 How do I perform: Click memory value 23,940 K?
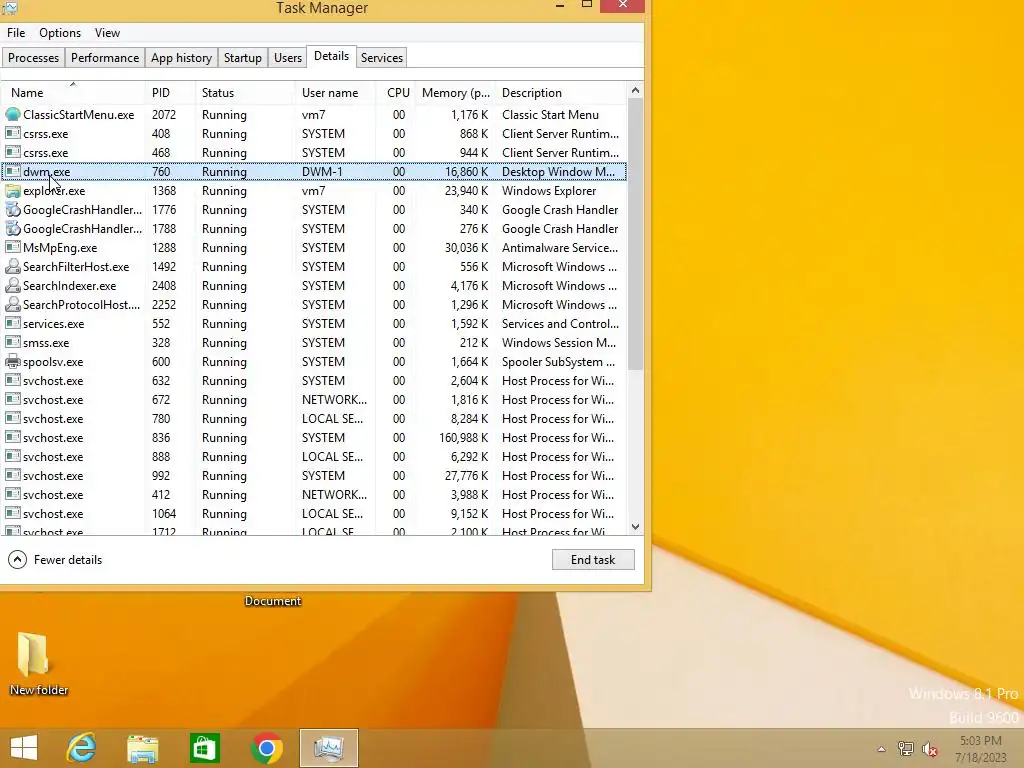coord(466,191)
